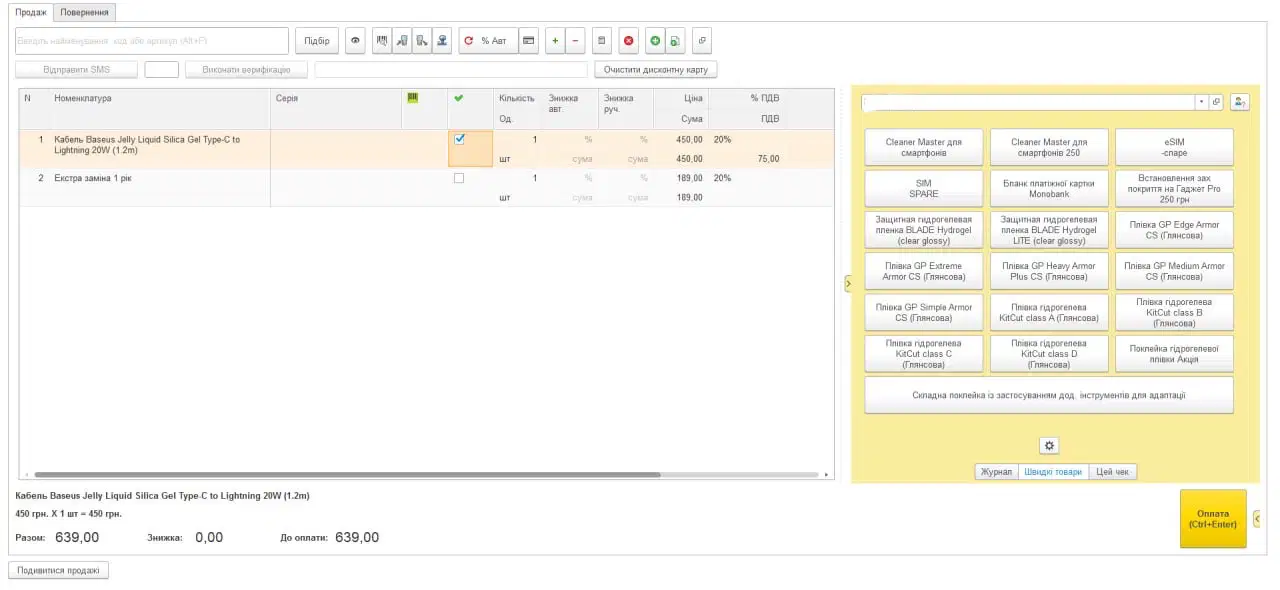
Task: Click the green-arrow document icon right of the barcode scanner
Action: [402, 41]
